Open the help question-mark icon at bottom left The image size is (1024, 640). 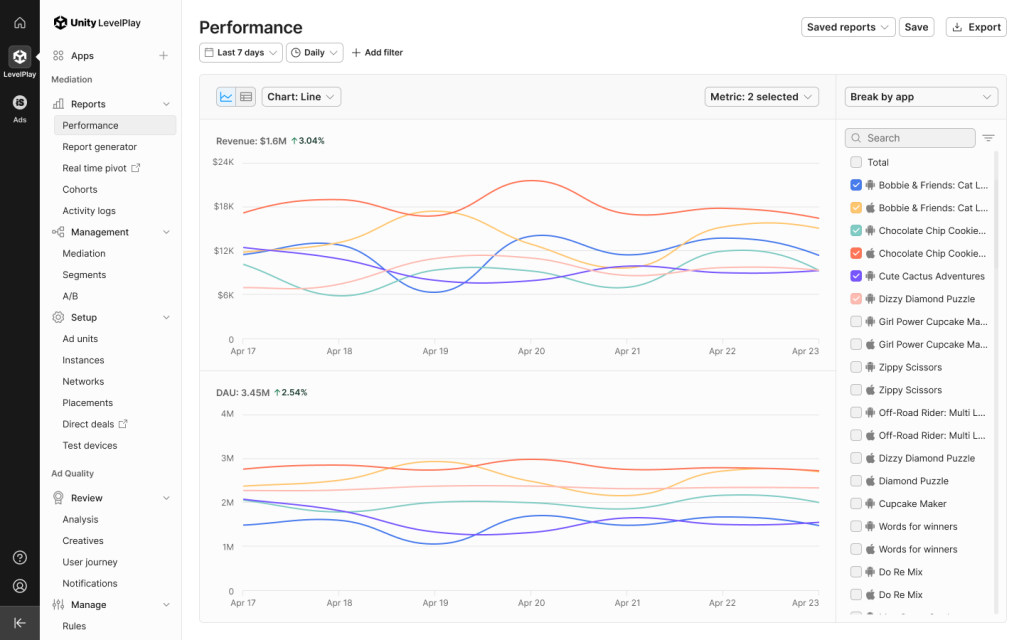pos(19,557)
